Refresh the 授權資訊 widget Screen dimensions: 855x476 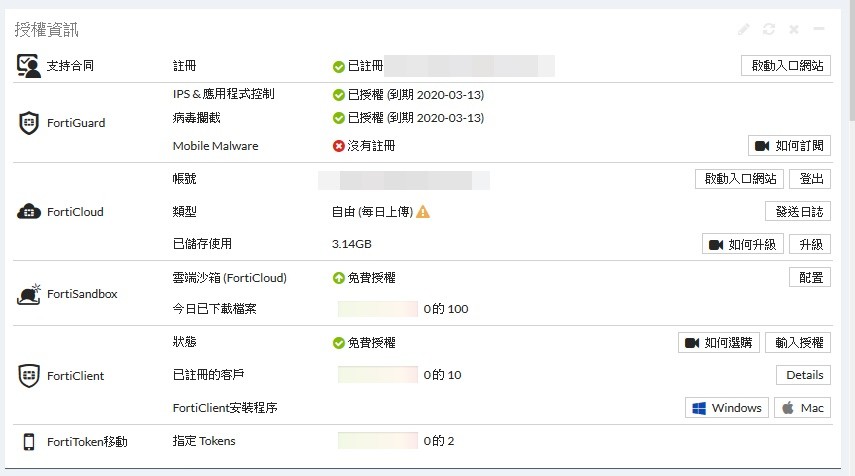pos(769,29)
